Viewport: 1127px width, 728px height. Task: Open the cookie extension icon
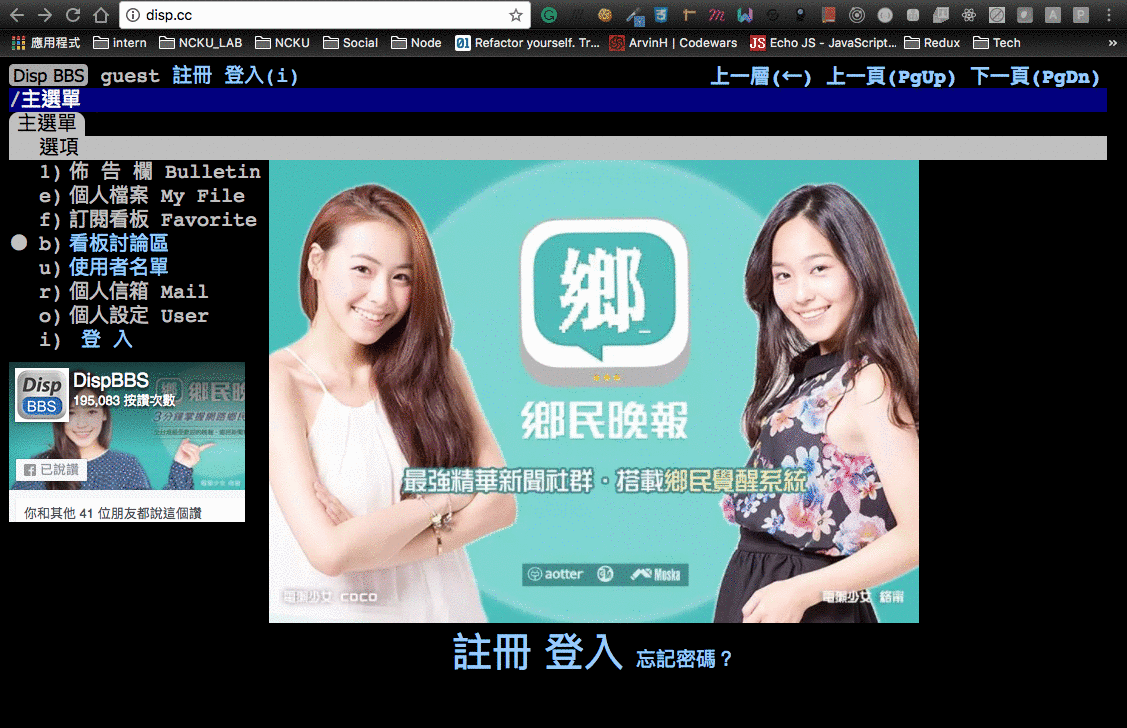coord(605,15)
